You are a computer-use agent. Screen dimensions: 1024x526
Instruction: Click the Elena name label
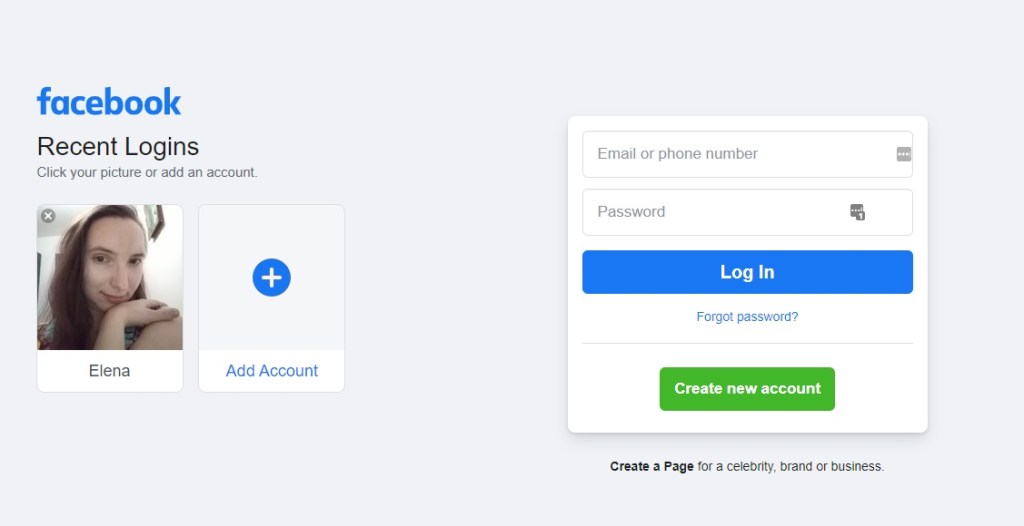[x=110, y=371]
